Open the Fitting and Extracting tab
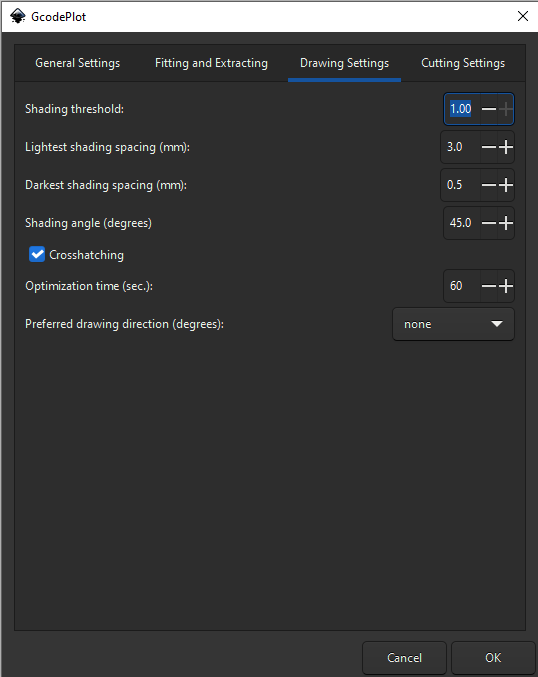This screenshot has height=677, width=538. (x=211, y=63)
